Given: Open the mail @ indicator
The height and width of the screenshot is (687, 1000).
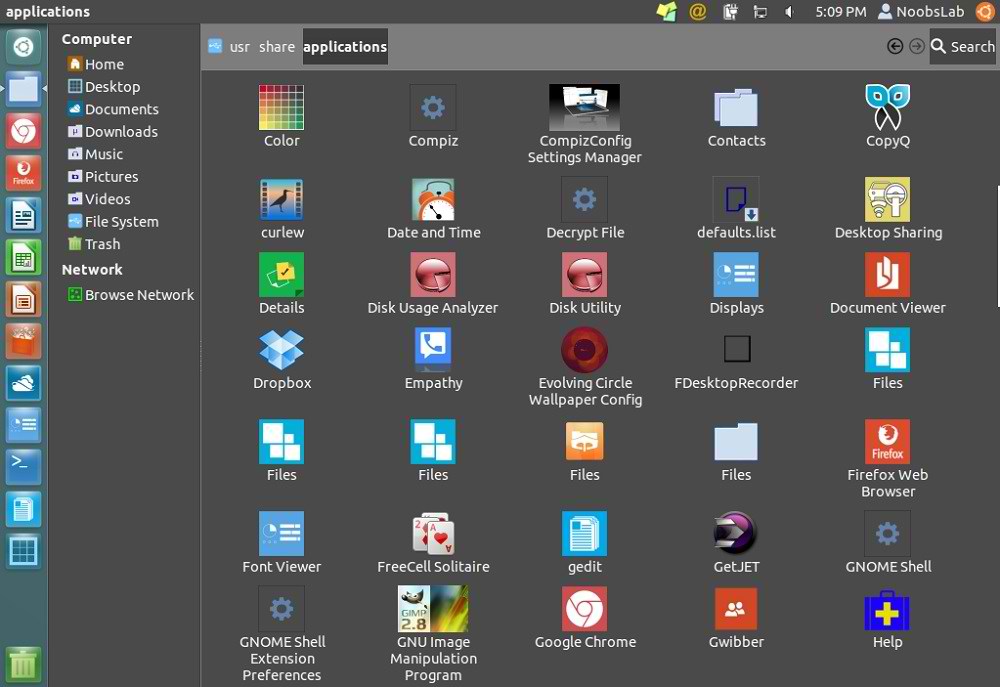Looking at the screenshot, I should click(x=698, y=11).
